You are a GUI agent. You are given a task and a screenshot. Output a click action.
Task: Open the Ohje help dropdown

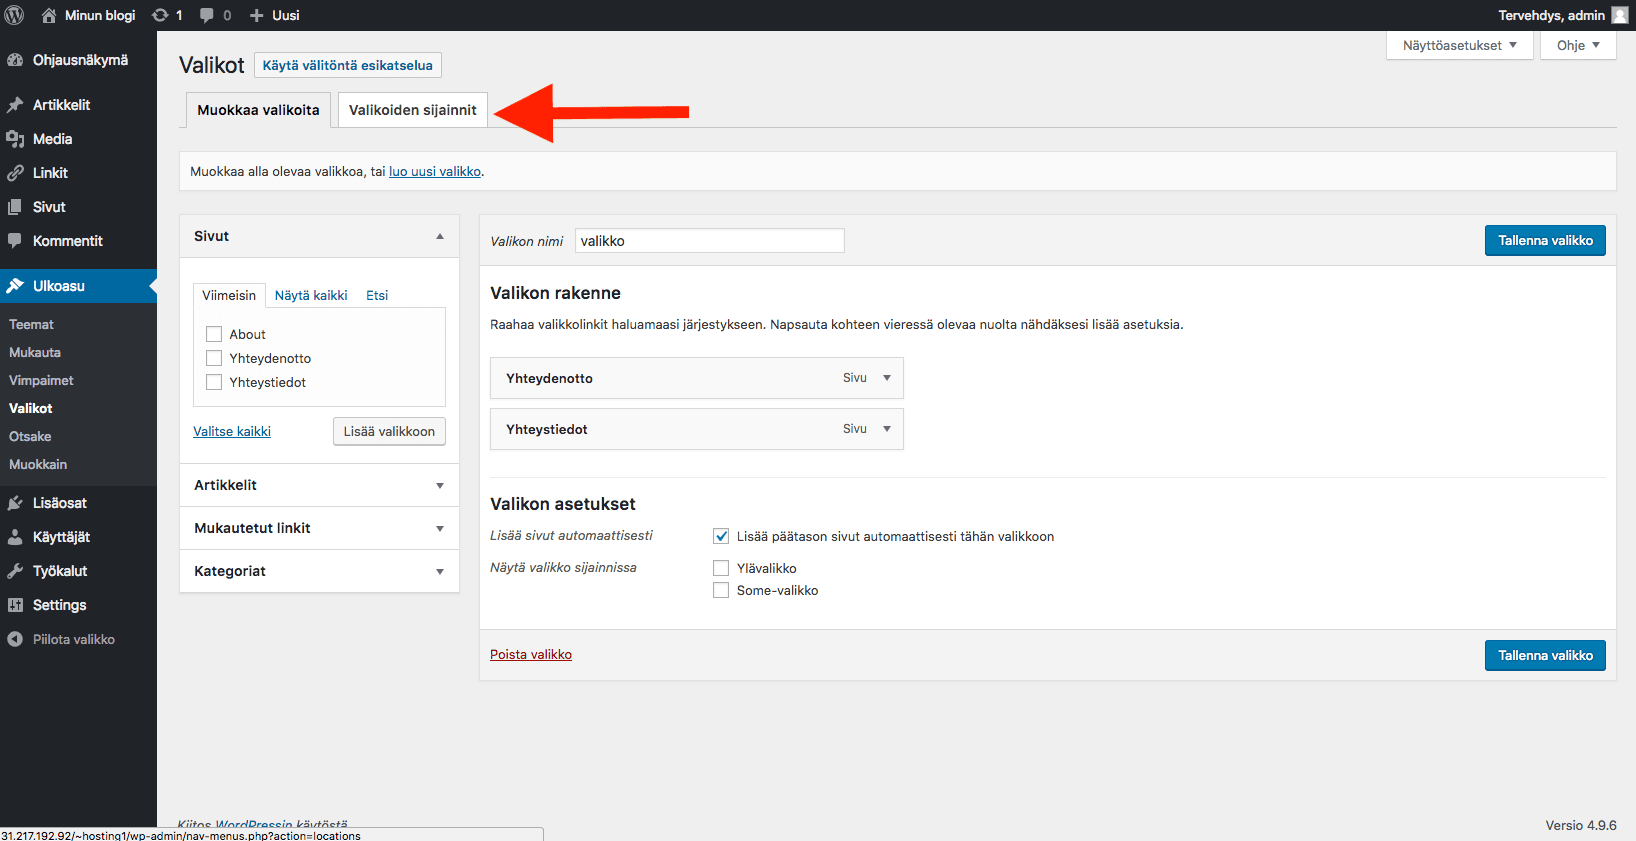point(1578,45)
